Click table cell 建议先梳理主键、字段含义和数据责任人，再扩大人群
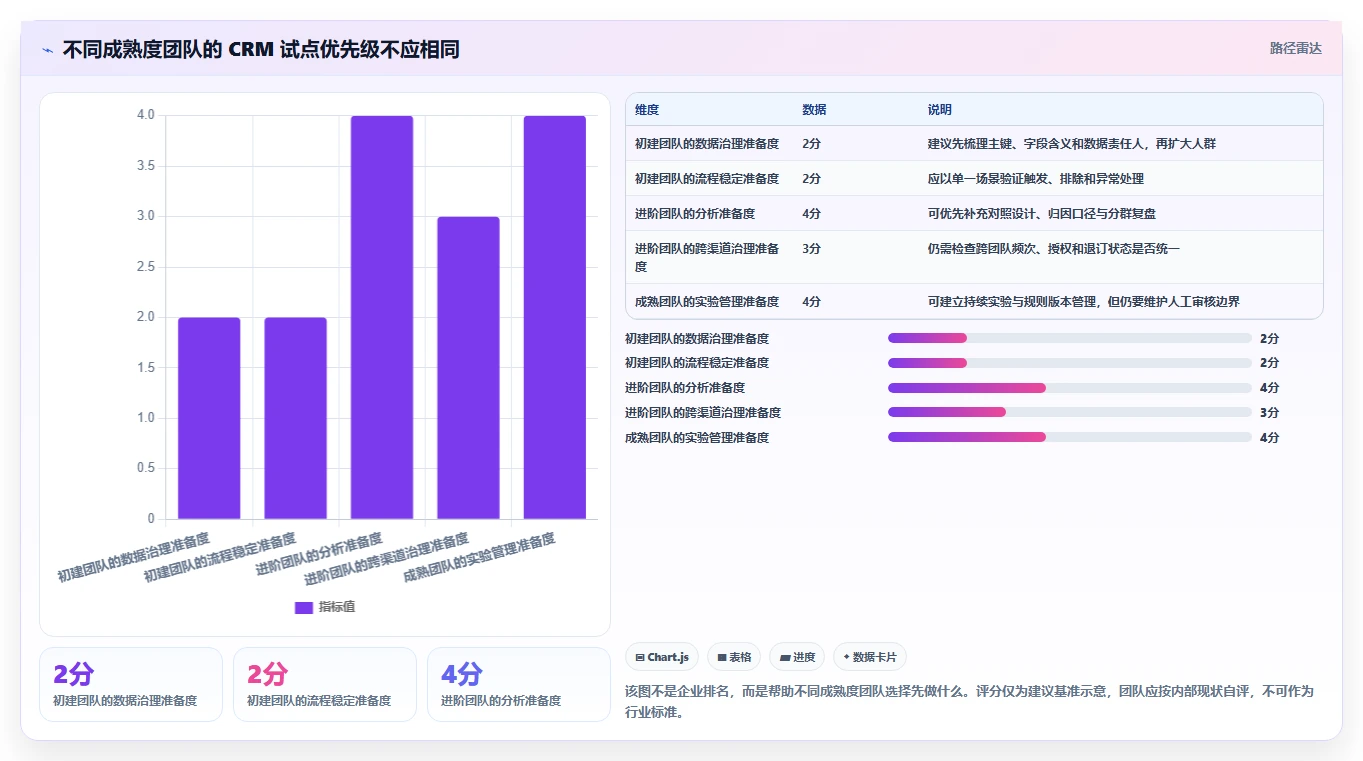The width and height of the screenshot is (1363, 761). pyautogui.click(x=1072, y=144)
